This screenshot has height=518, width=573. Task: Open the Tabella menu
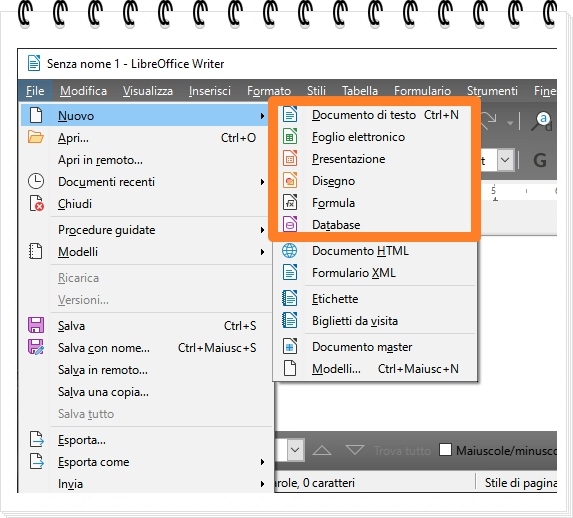360,91
